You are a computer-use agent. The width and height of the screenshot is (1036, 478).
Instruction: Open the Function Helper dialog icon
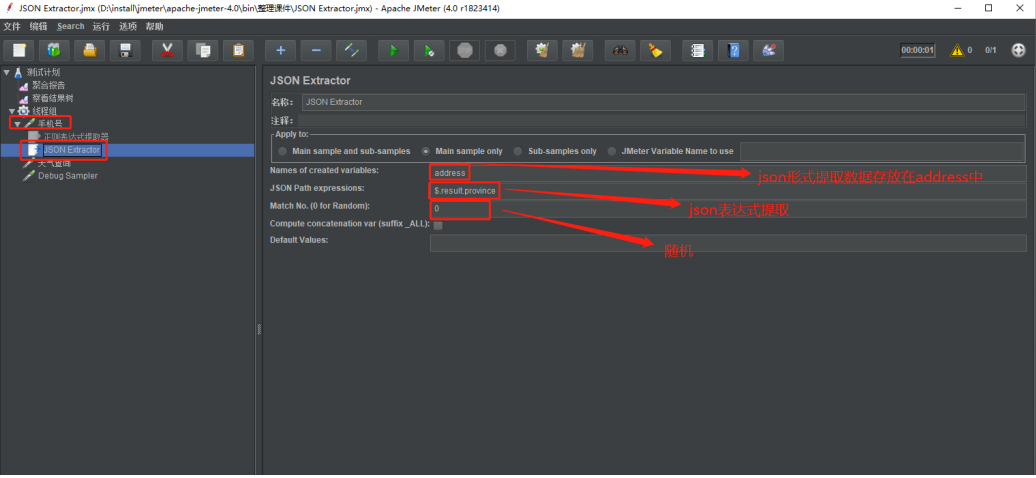[697, 50]
